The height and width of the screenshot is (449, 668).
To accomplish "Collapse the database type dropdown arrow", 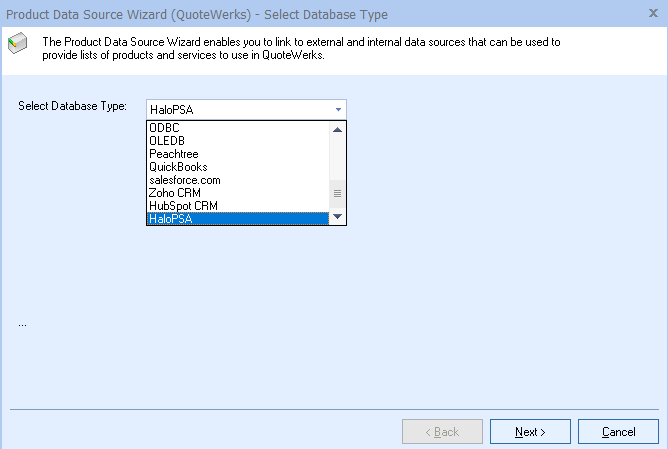I will [338, 109].
